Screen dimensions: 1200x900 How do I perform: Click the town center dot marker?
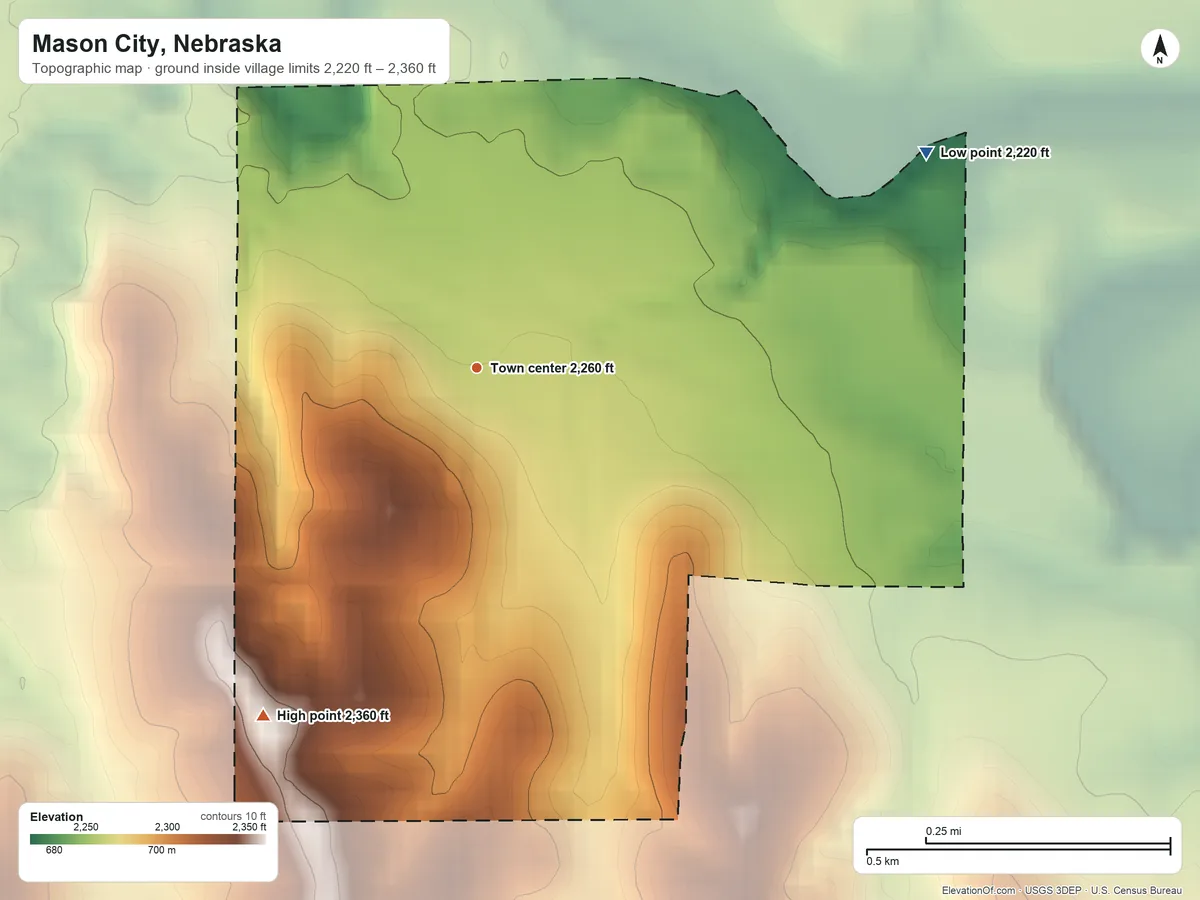(x=477, y=368)
